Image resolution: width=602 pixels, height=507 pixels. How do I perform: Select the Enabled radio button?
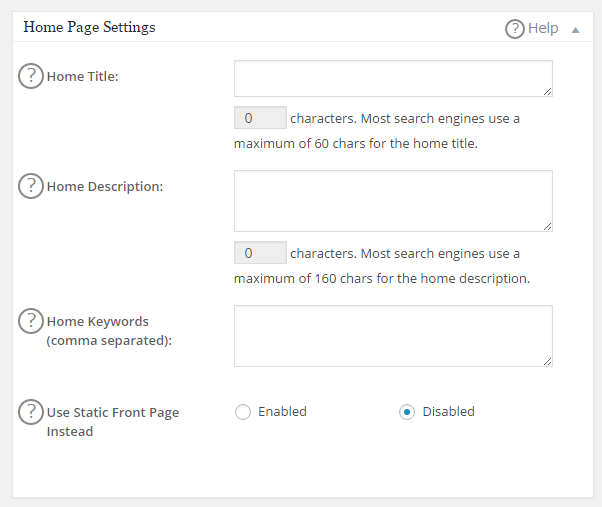(x=242, y=412)
